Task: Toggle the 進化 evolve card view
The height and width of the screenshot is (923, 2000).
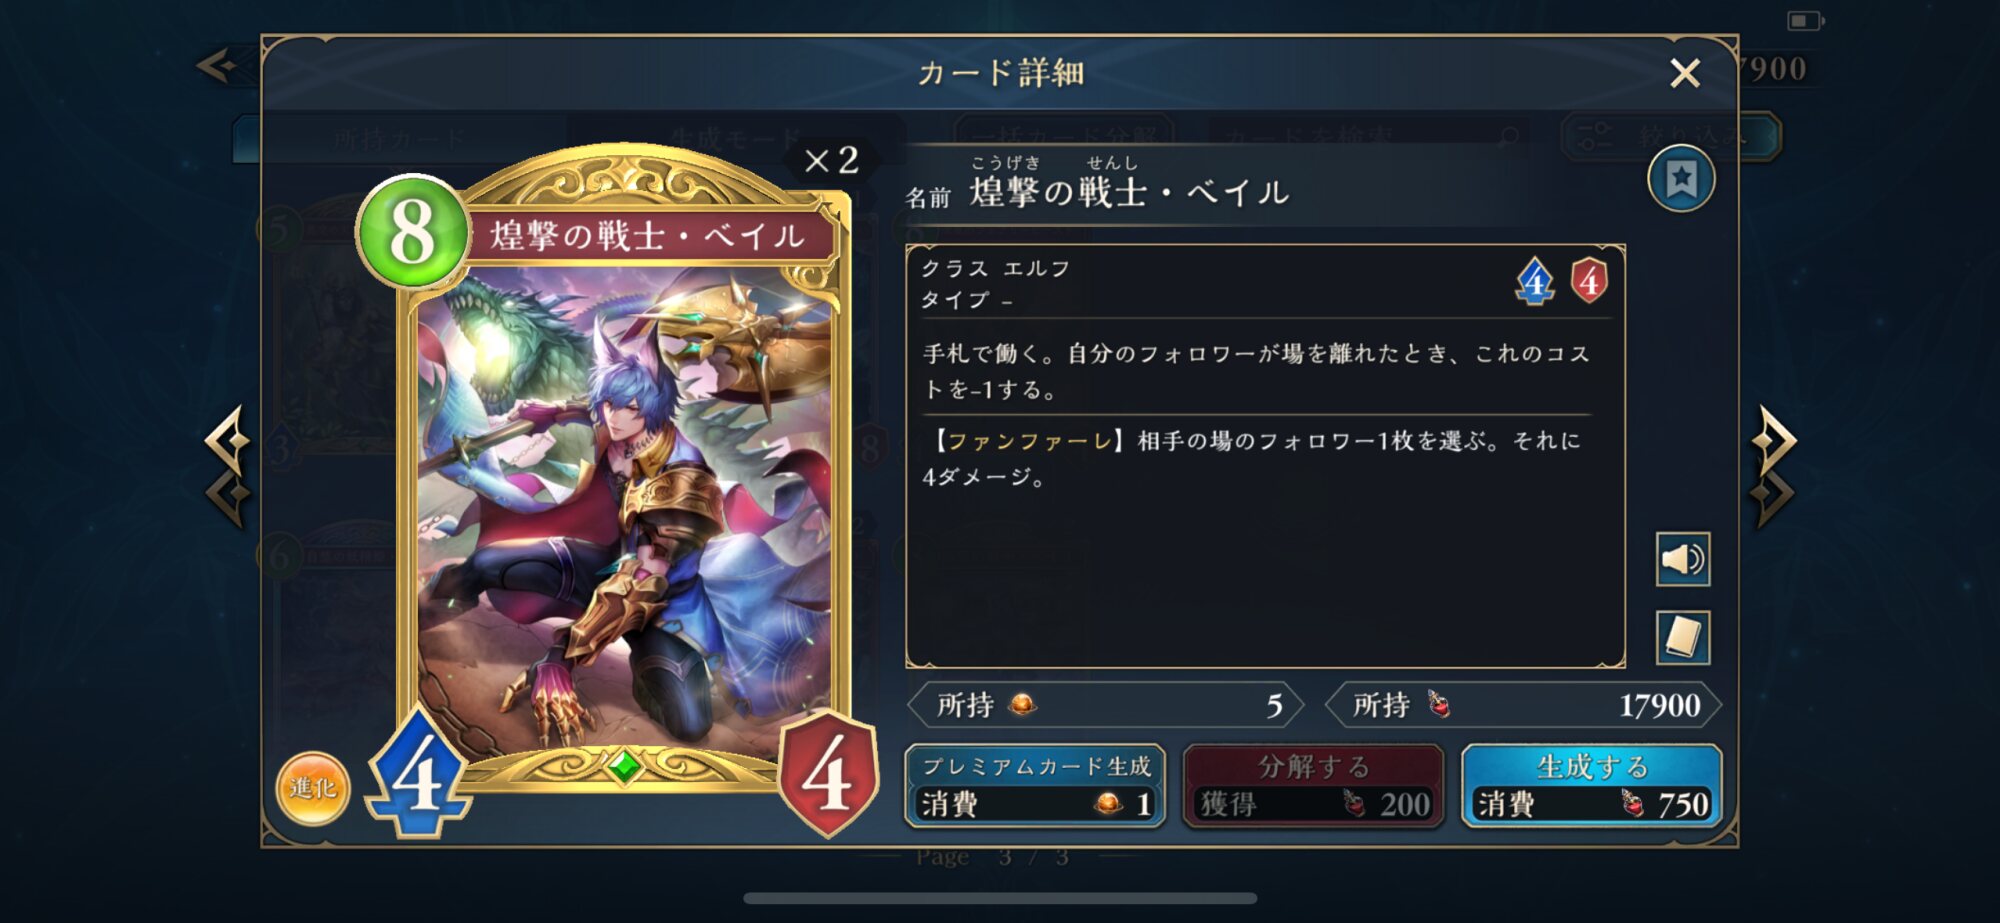Action: pos(313,788)
